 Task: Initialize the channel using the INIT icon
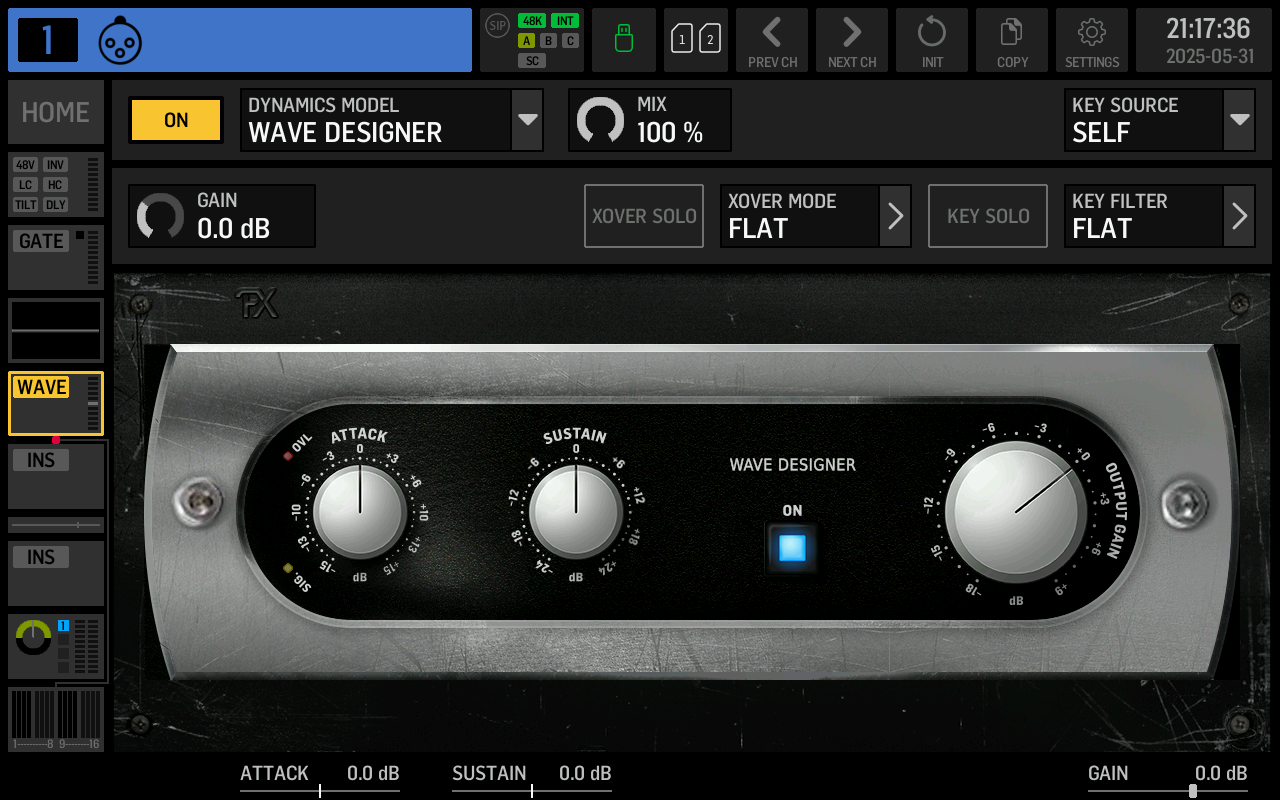[931, 40]
